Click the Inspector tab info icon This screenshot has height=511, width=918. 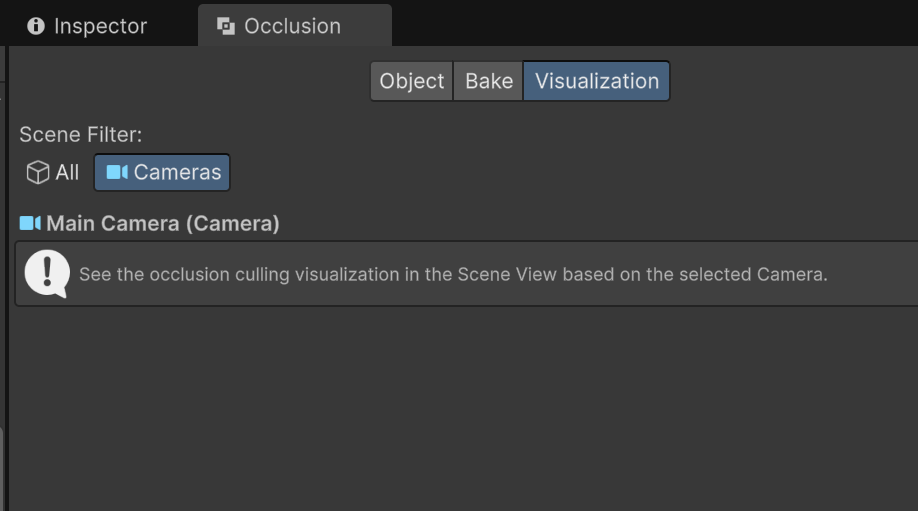click(36, 26)
